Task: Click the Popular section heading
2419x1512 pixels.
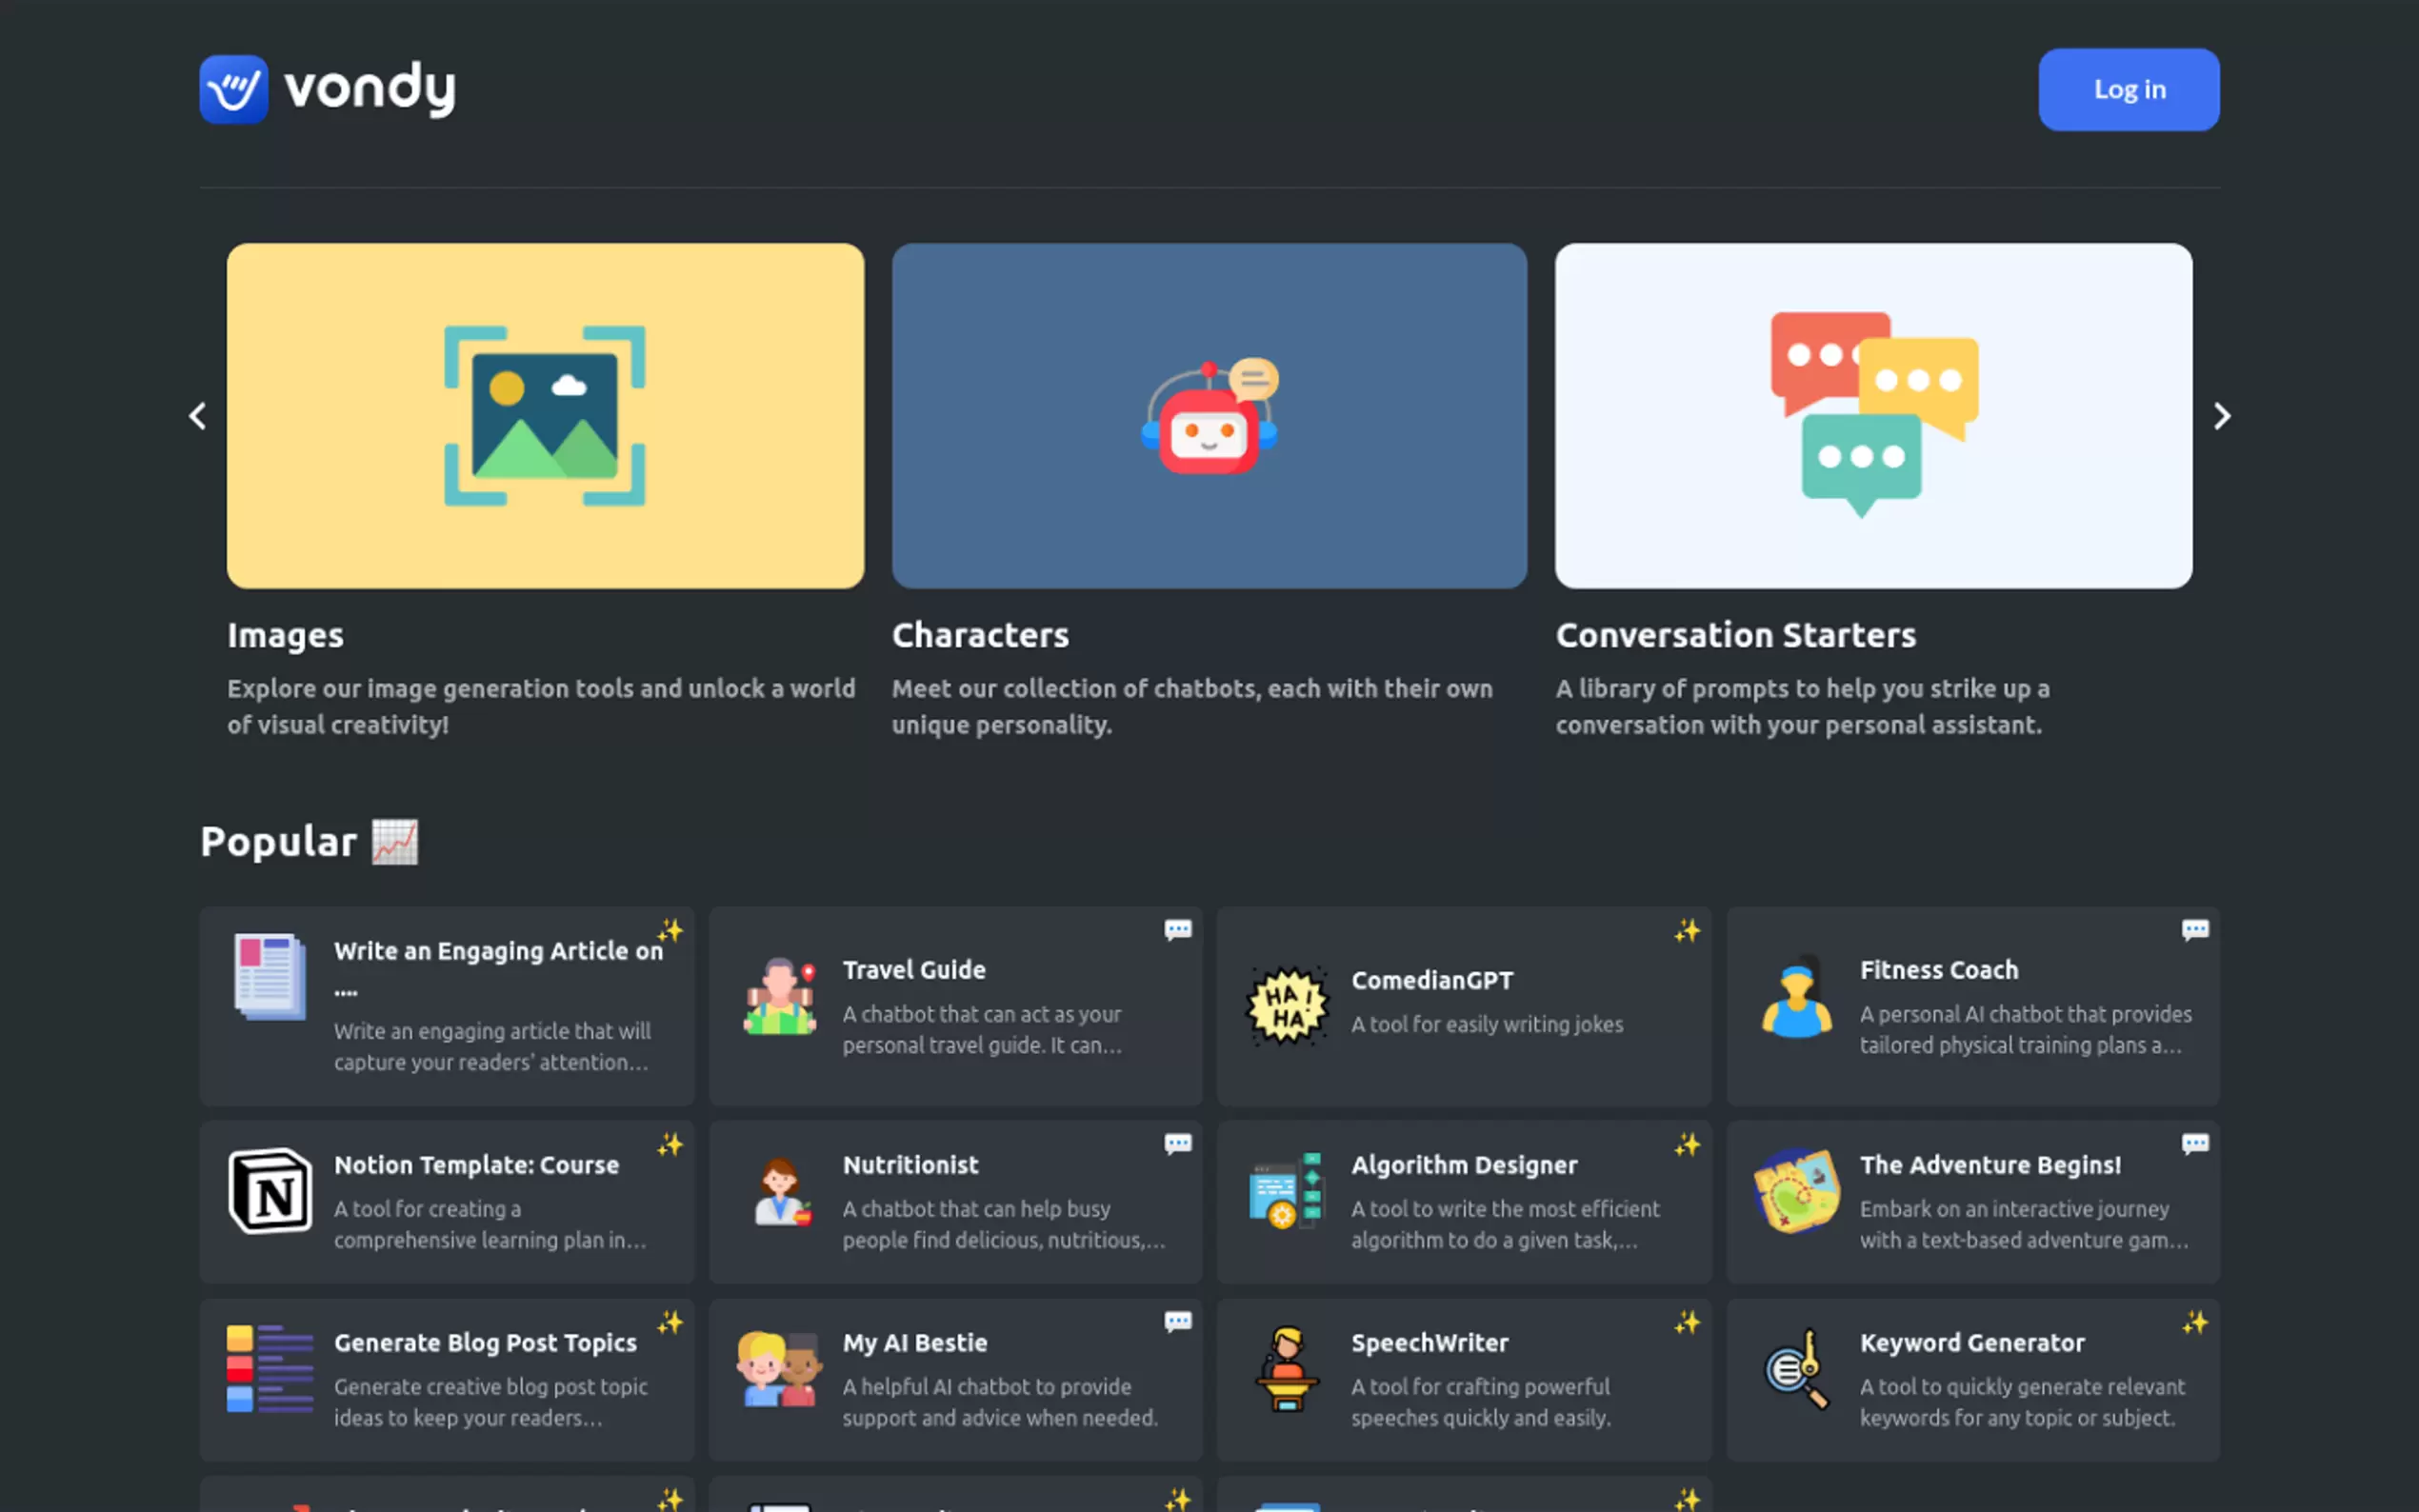Action: 278,842
